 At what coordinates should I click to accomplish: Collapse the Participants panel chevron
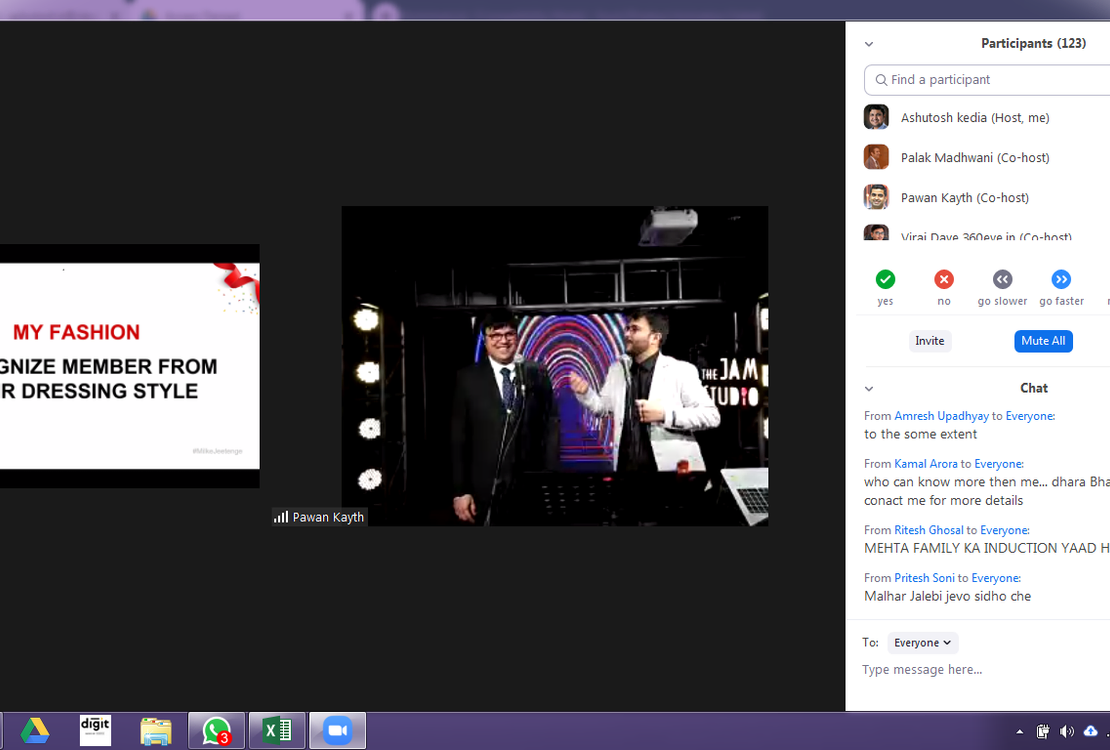pyautogui.click(x=869, y=44)
